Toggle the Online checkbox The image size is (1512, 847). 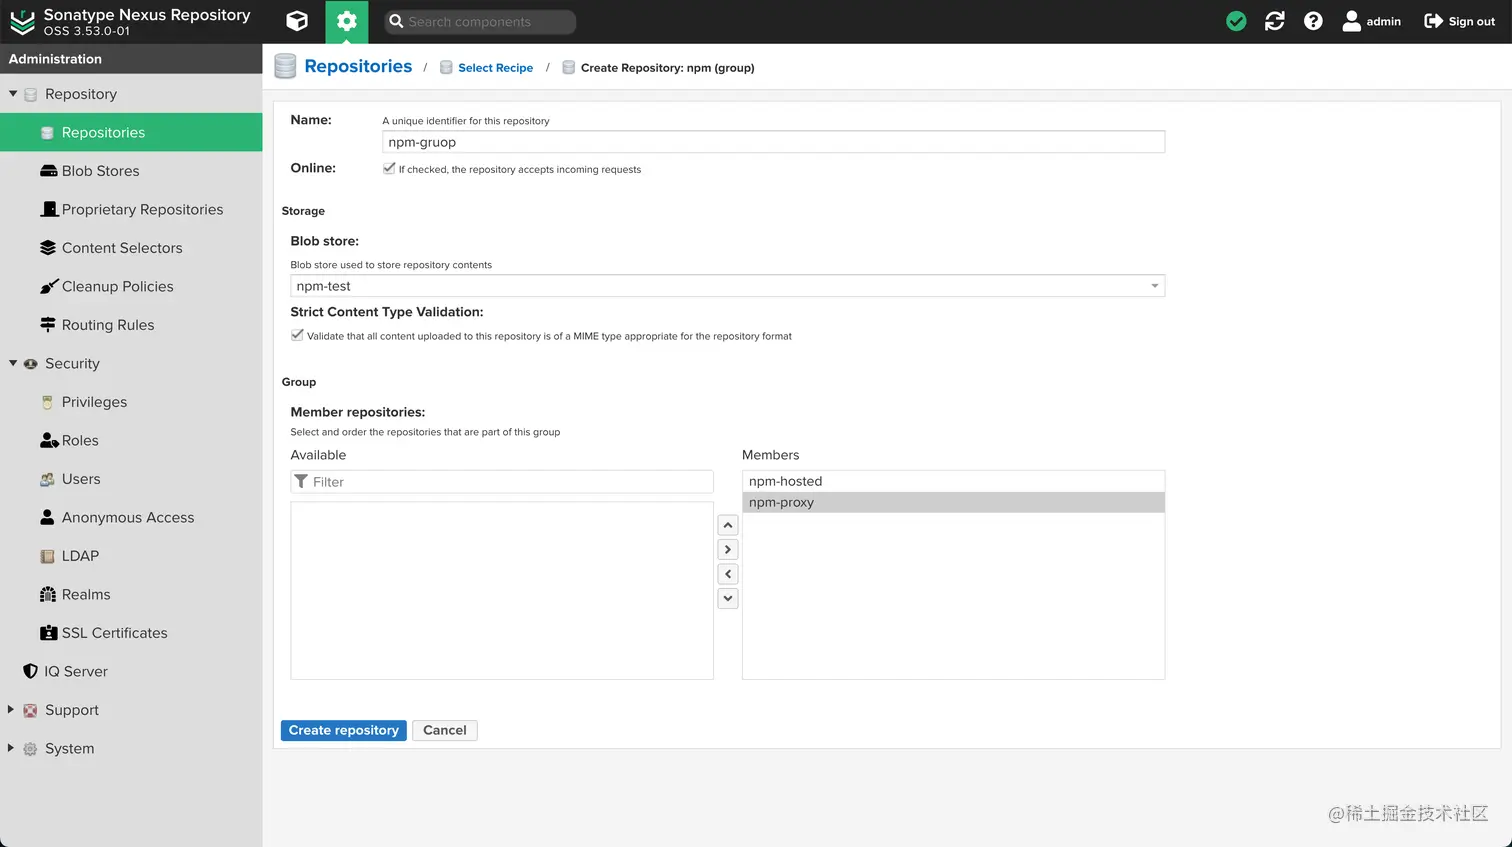(x=389, y=169)
